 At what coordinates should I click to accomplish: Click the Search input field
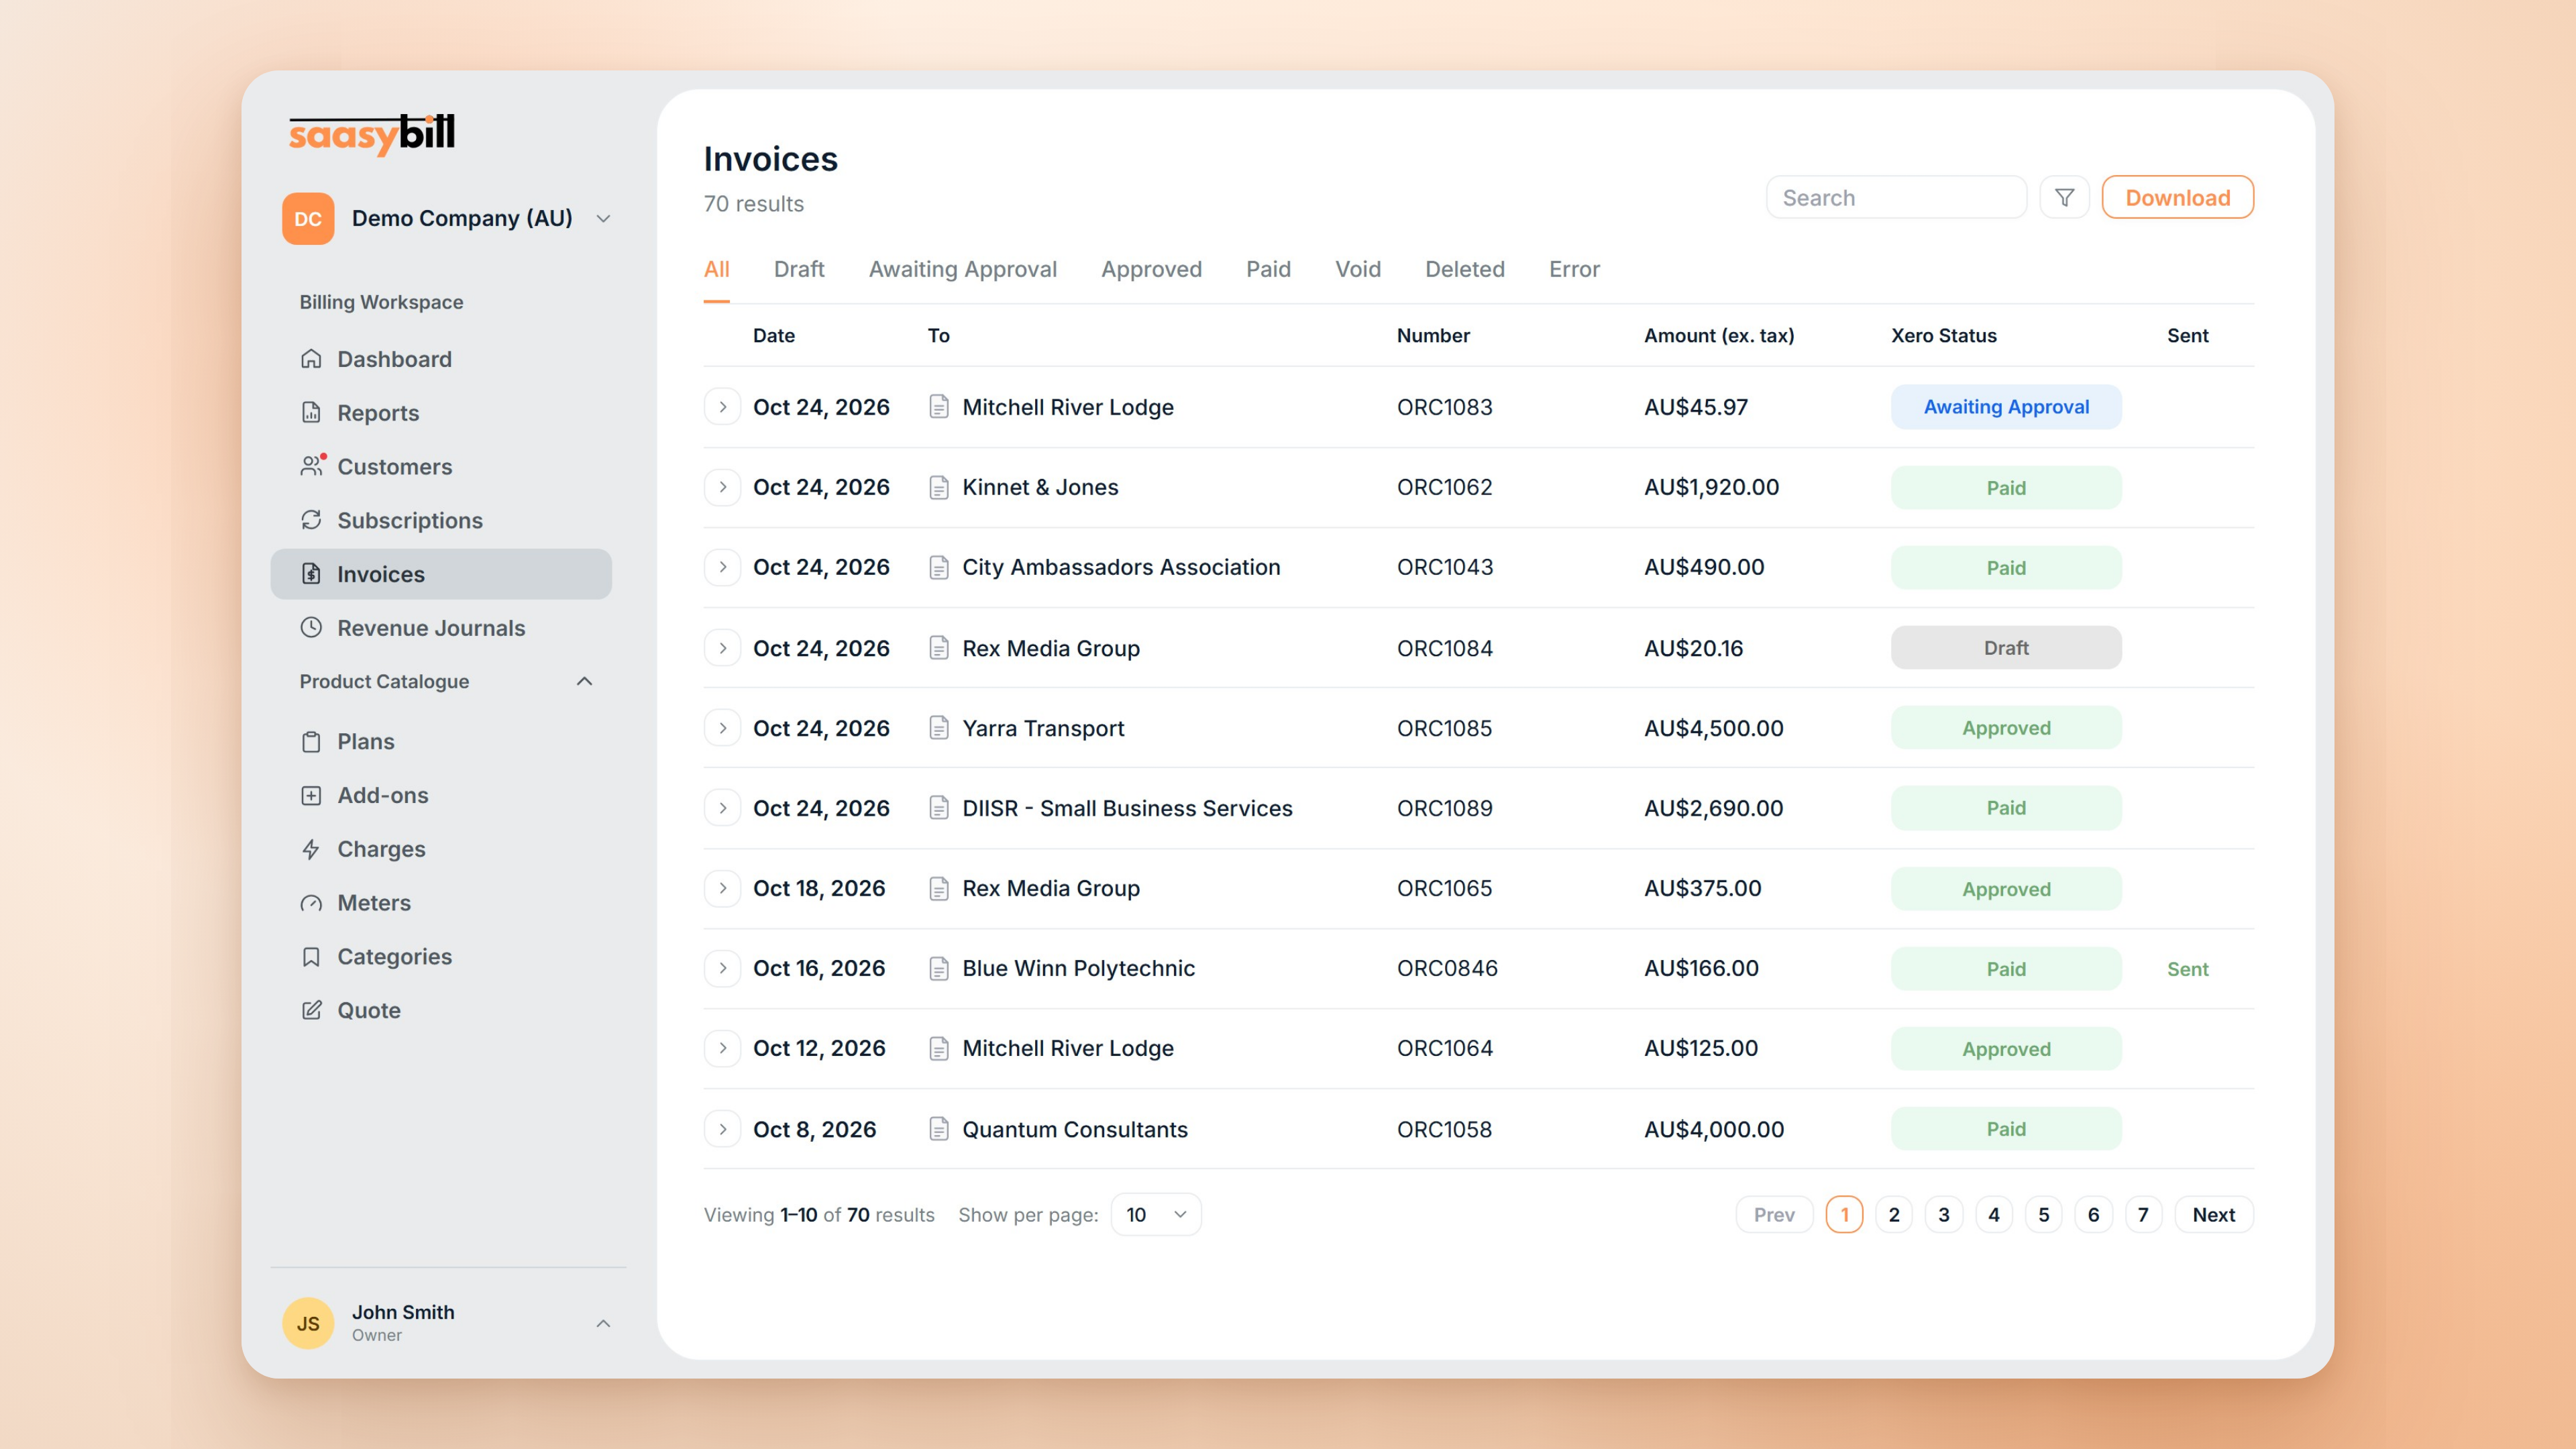pos(1896,197)
